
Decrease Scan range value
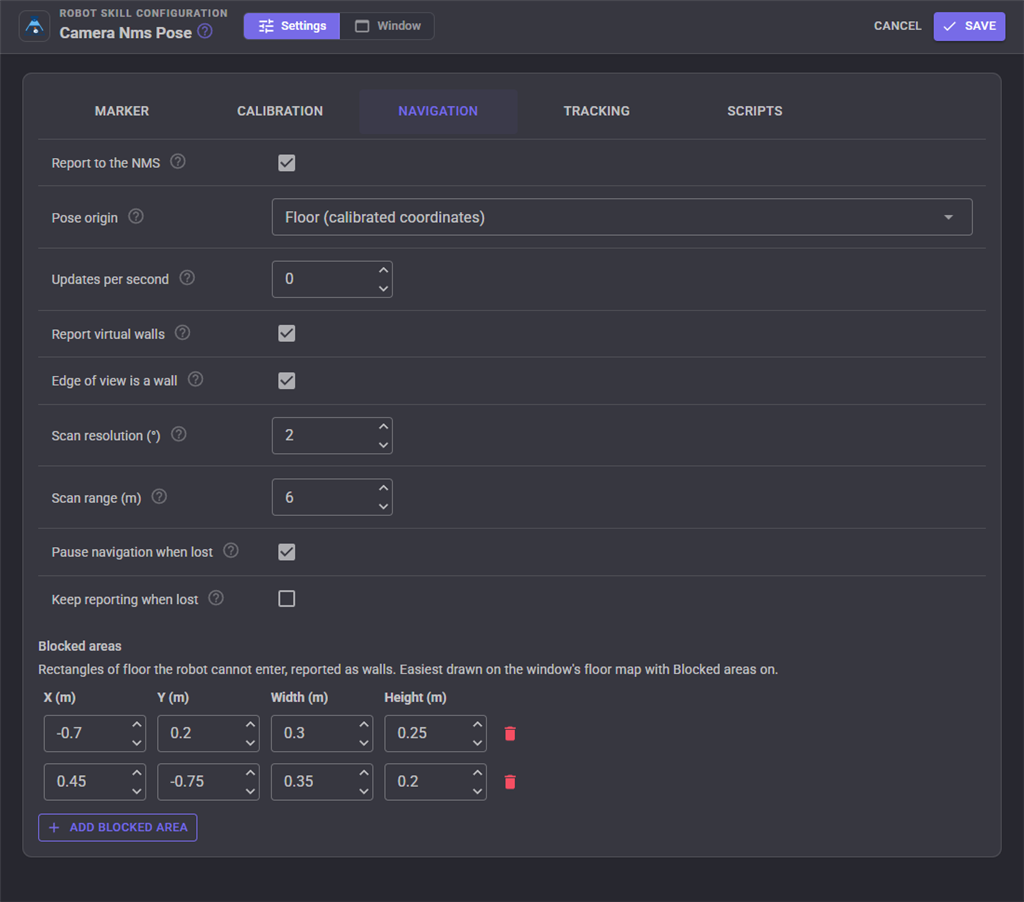(x=383, y=506)
